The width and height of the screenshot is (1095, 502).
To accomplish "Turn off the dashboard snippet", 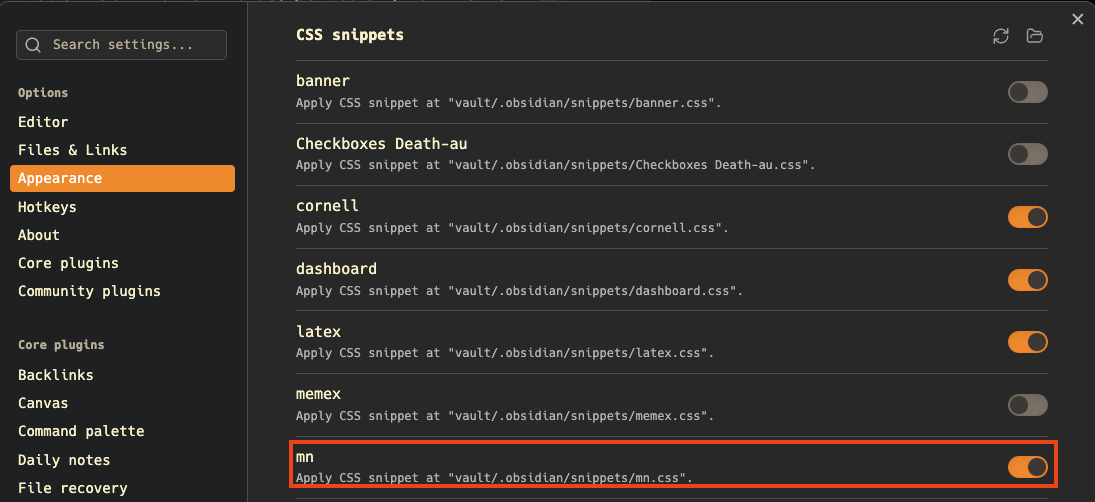I will tap(1027, 279).
